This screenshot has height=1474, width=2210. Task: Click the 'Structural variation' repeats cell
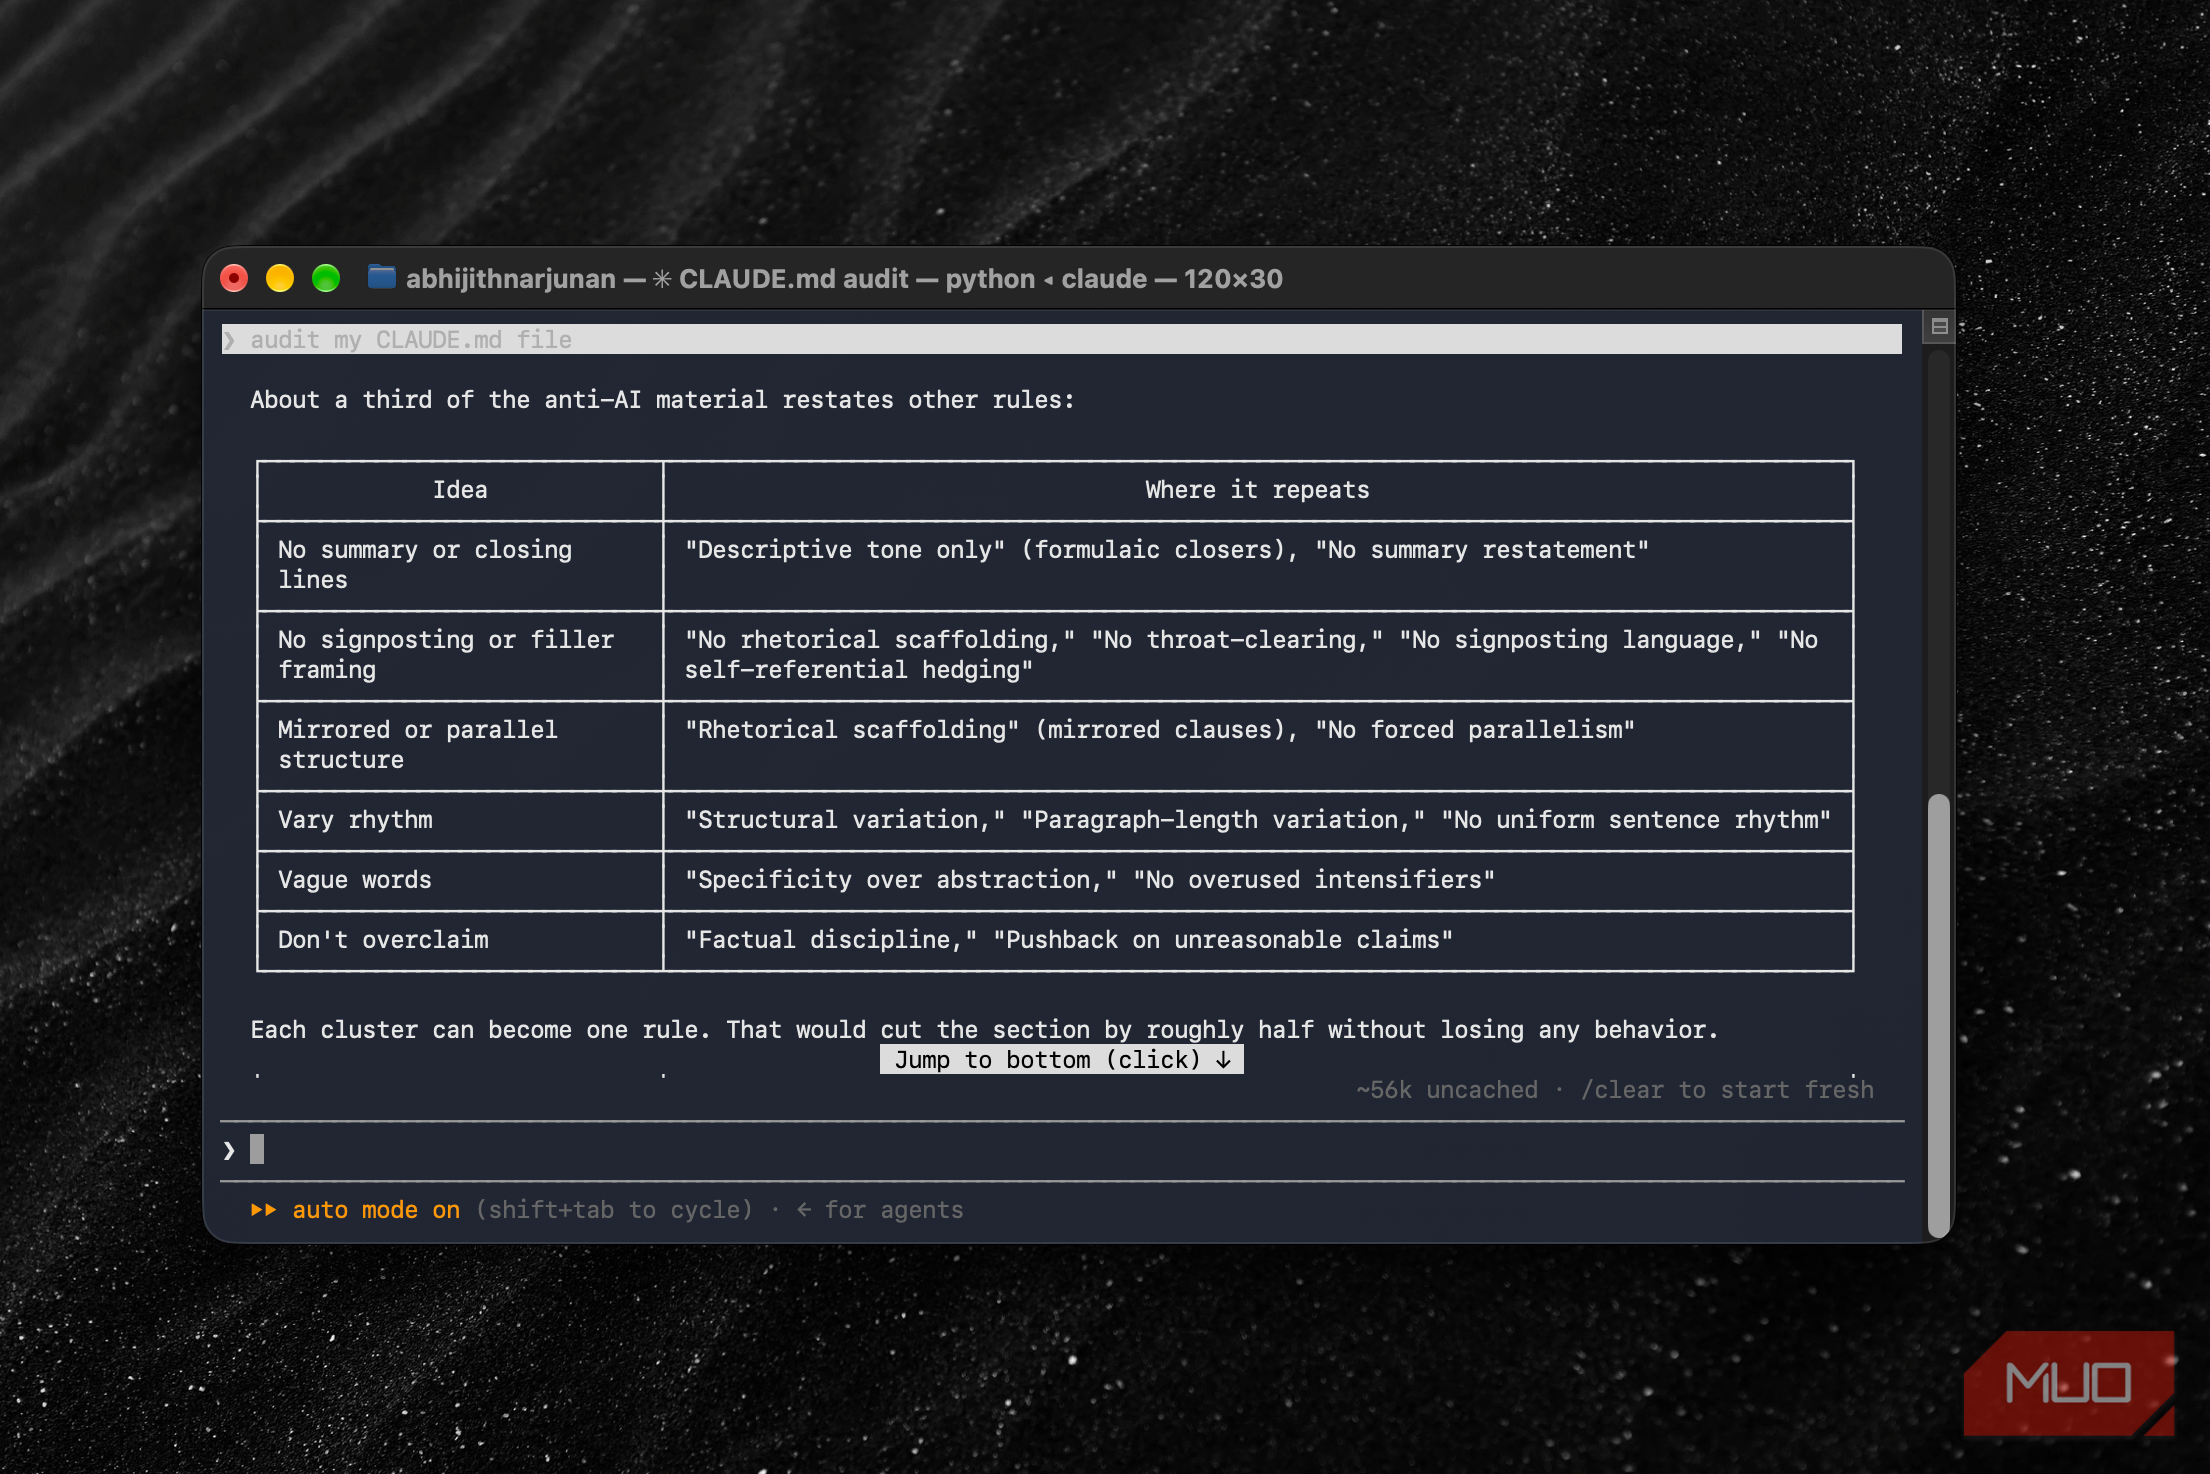[1258, 820]
